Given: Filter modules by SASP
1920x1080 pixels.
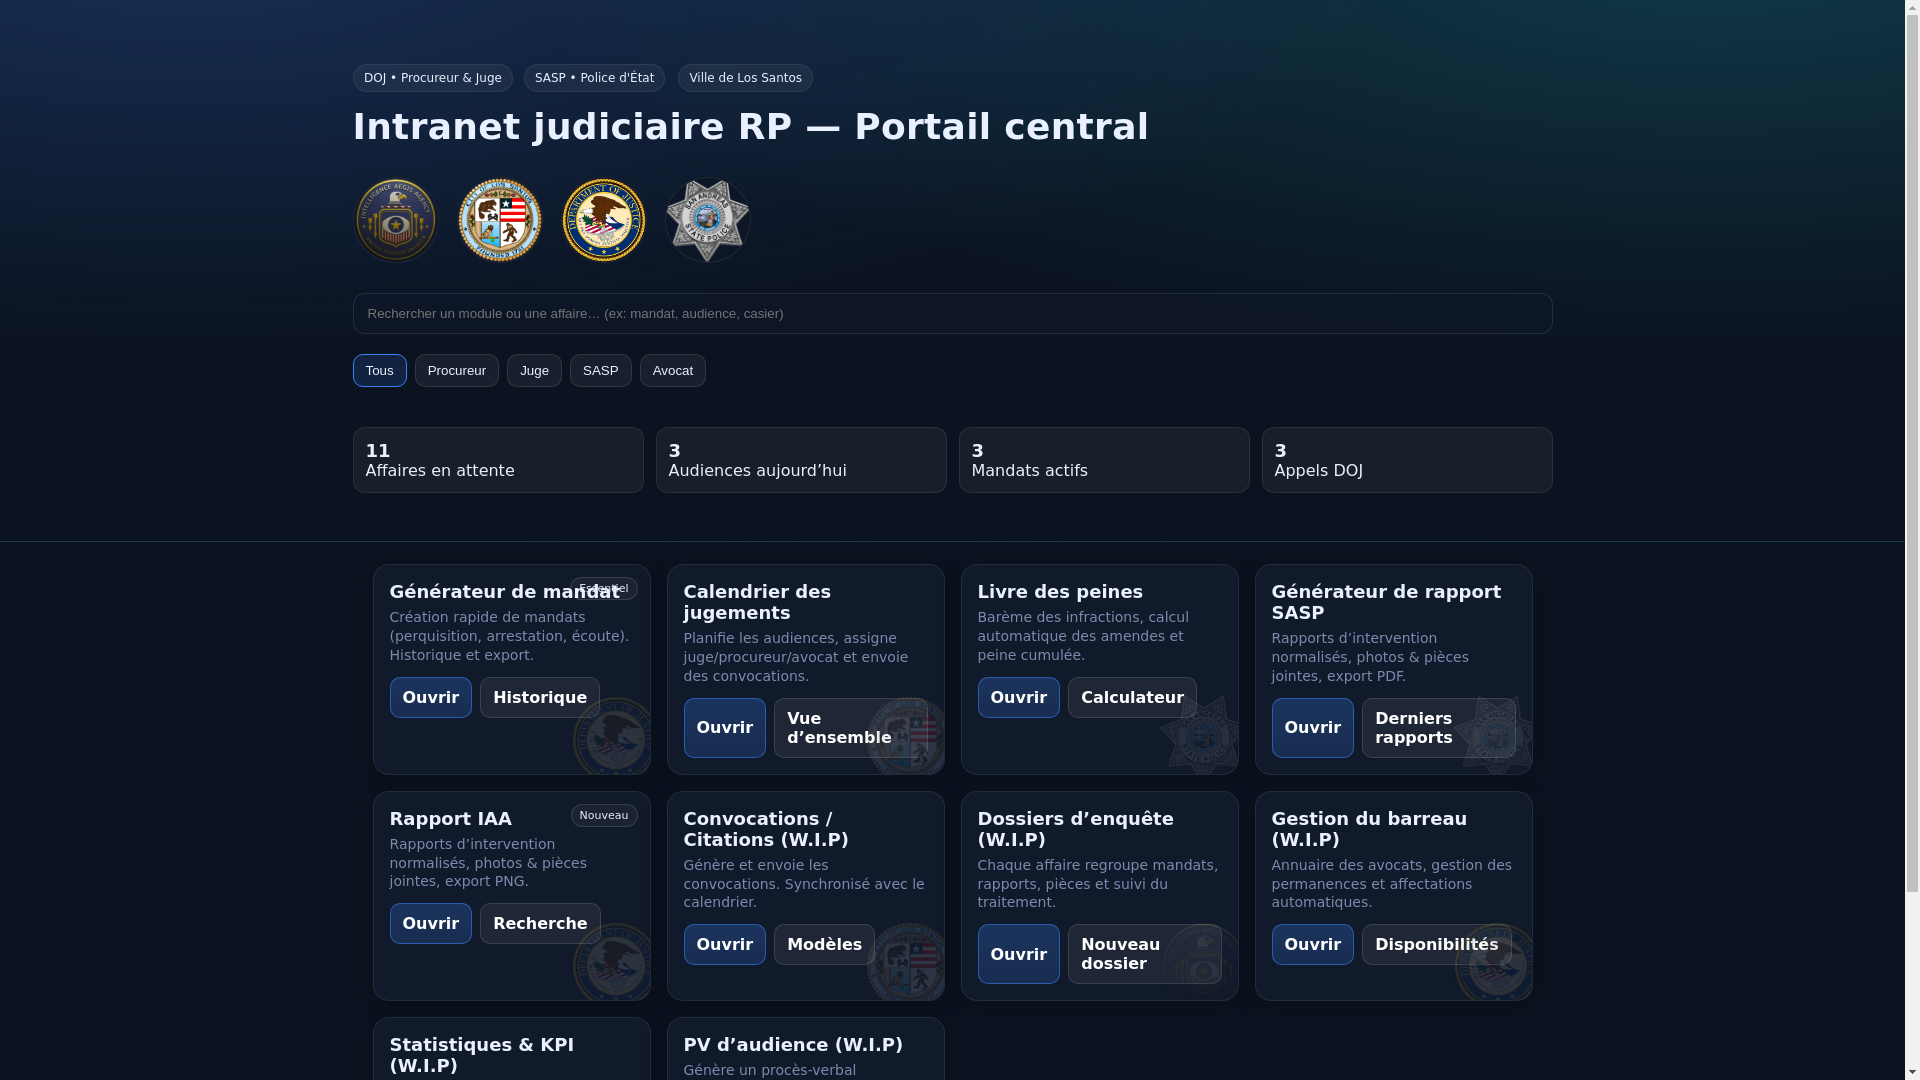Looking at the screenshot, I should (600, 371).
